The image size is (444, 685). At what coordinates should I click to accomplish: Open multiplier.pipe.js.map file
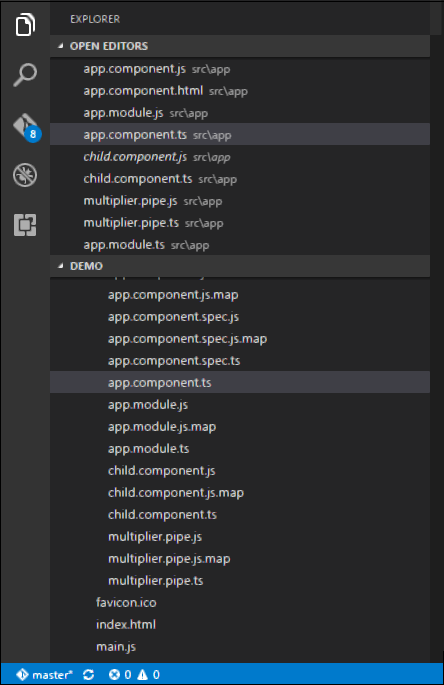(240, 558)
